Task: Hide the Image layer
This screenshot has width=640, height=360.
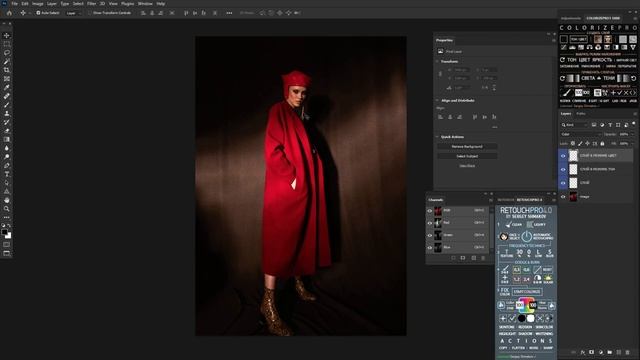Action: [563, 197]
